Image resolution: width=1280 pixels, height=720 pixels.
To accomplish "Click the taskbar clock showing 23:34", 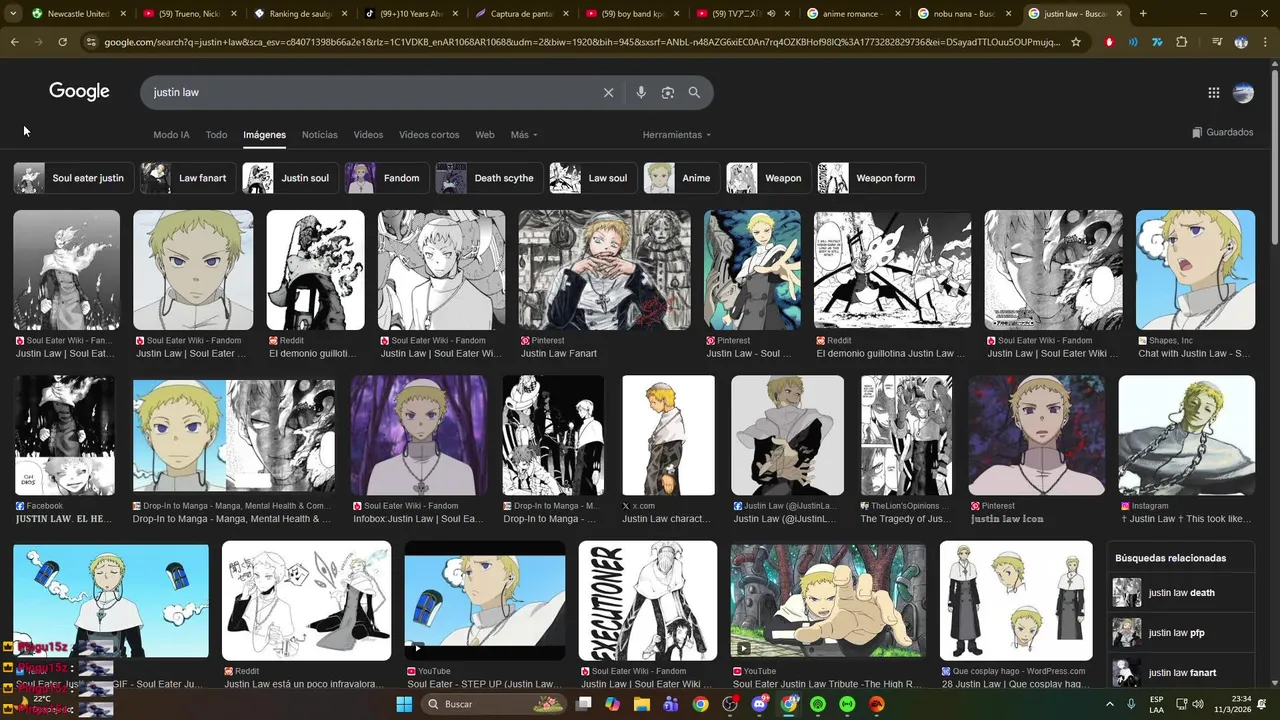I will (x=1239, y=698).
